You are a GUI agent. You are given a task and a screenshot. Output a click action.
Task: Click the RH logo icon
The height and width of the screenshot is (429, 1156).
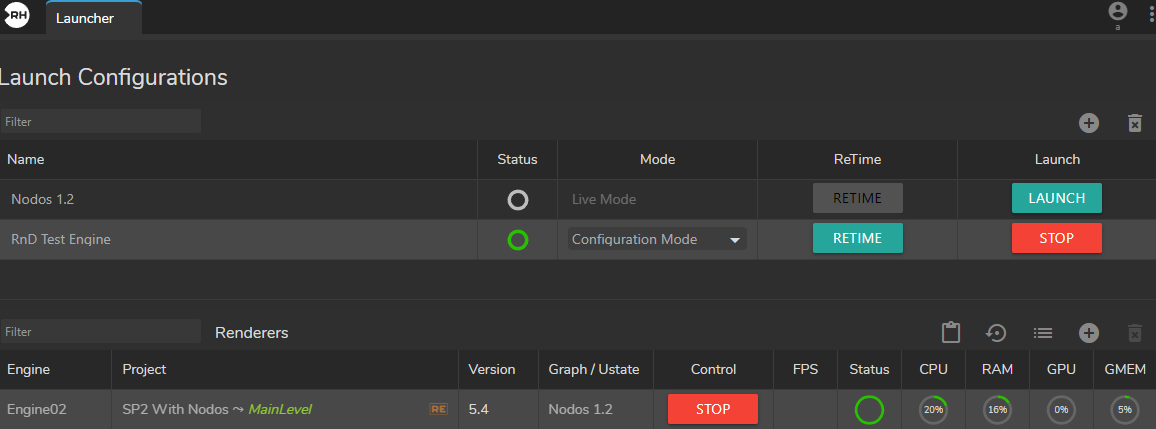tap(17, 17)
